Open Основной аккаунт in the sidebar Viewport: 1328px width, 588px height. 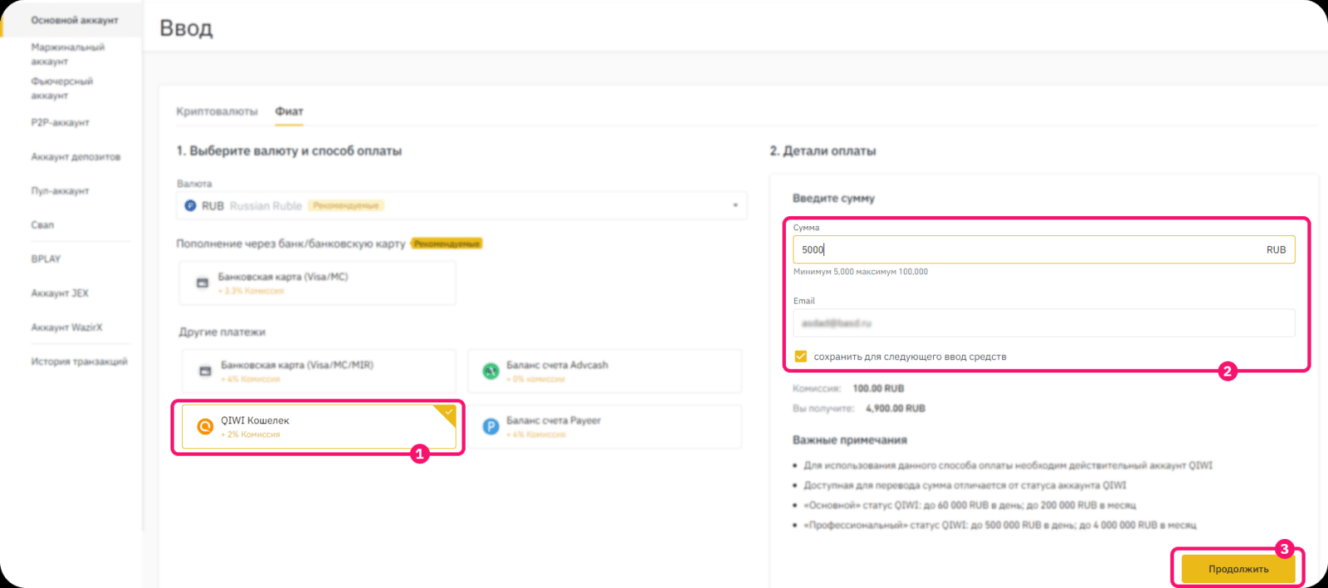pos(75,20)
